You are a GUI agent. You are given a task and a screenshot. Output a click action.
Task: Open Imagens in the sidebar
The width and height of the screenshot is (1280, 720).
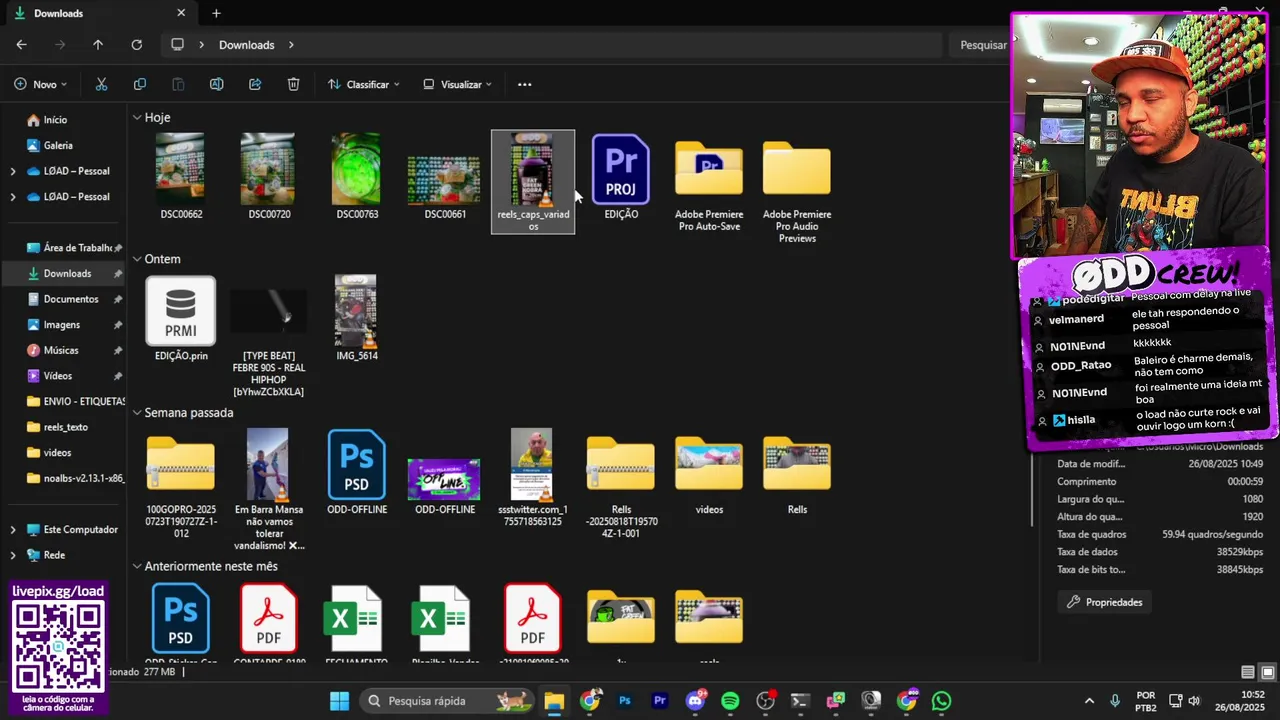pyautogui.click(x=62, y=325)
